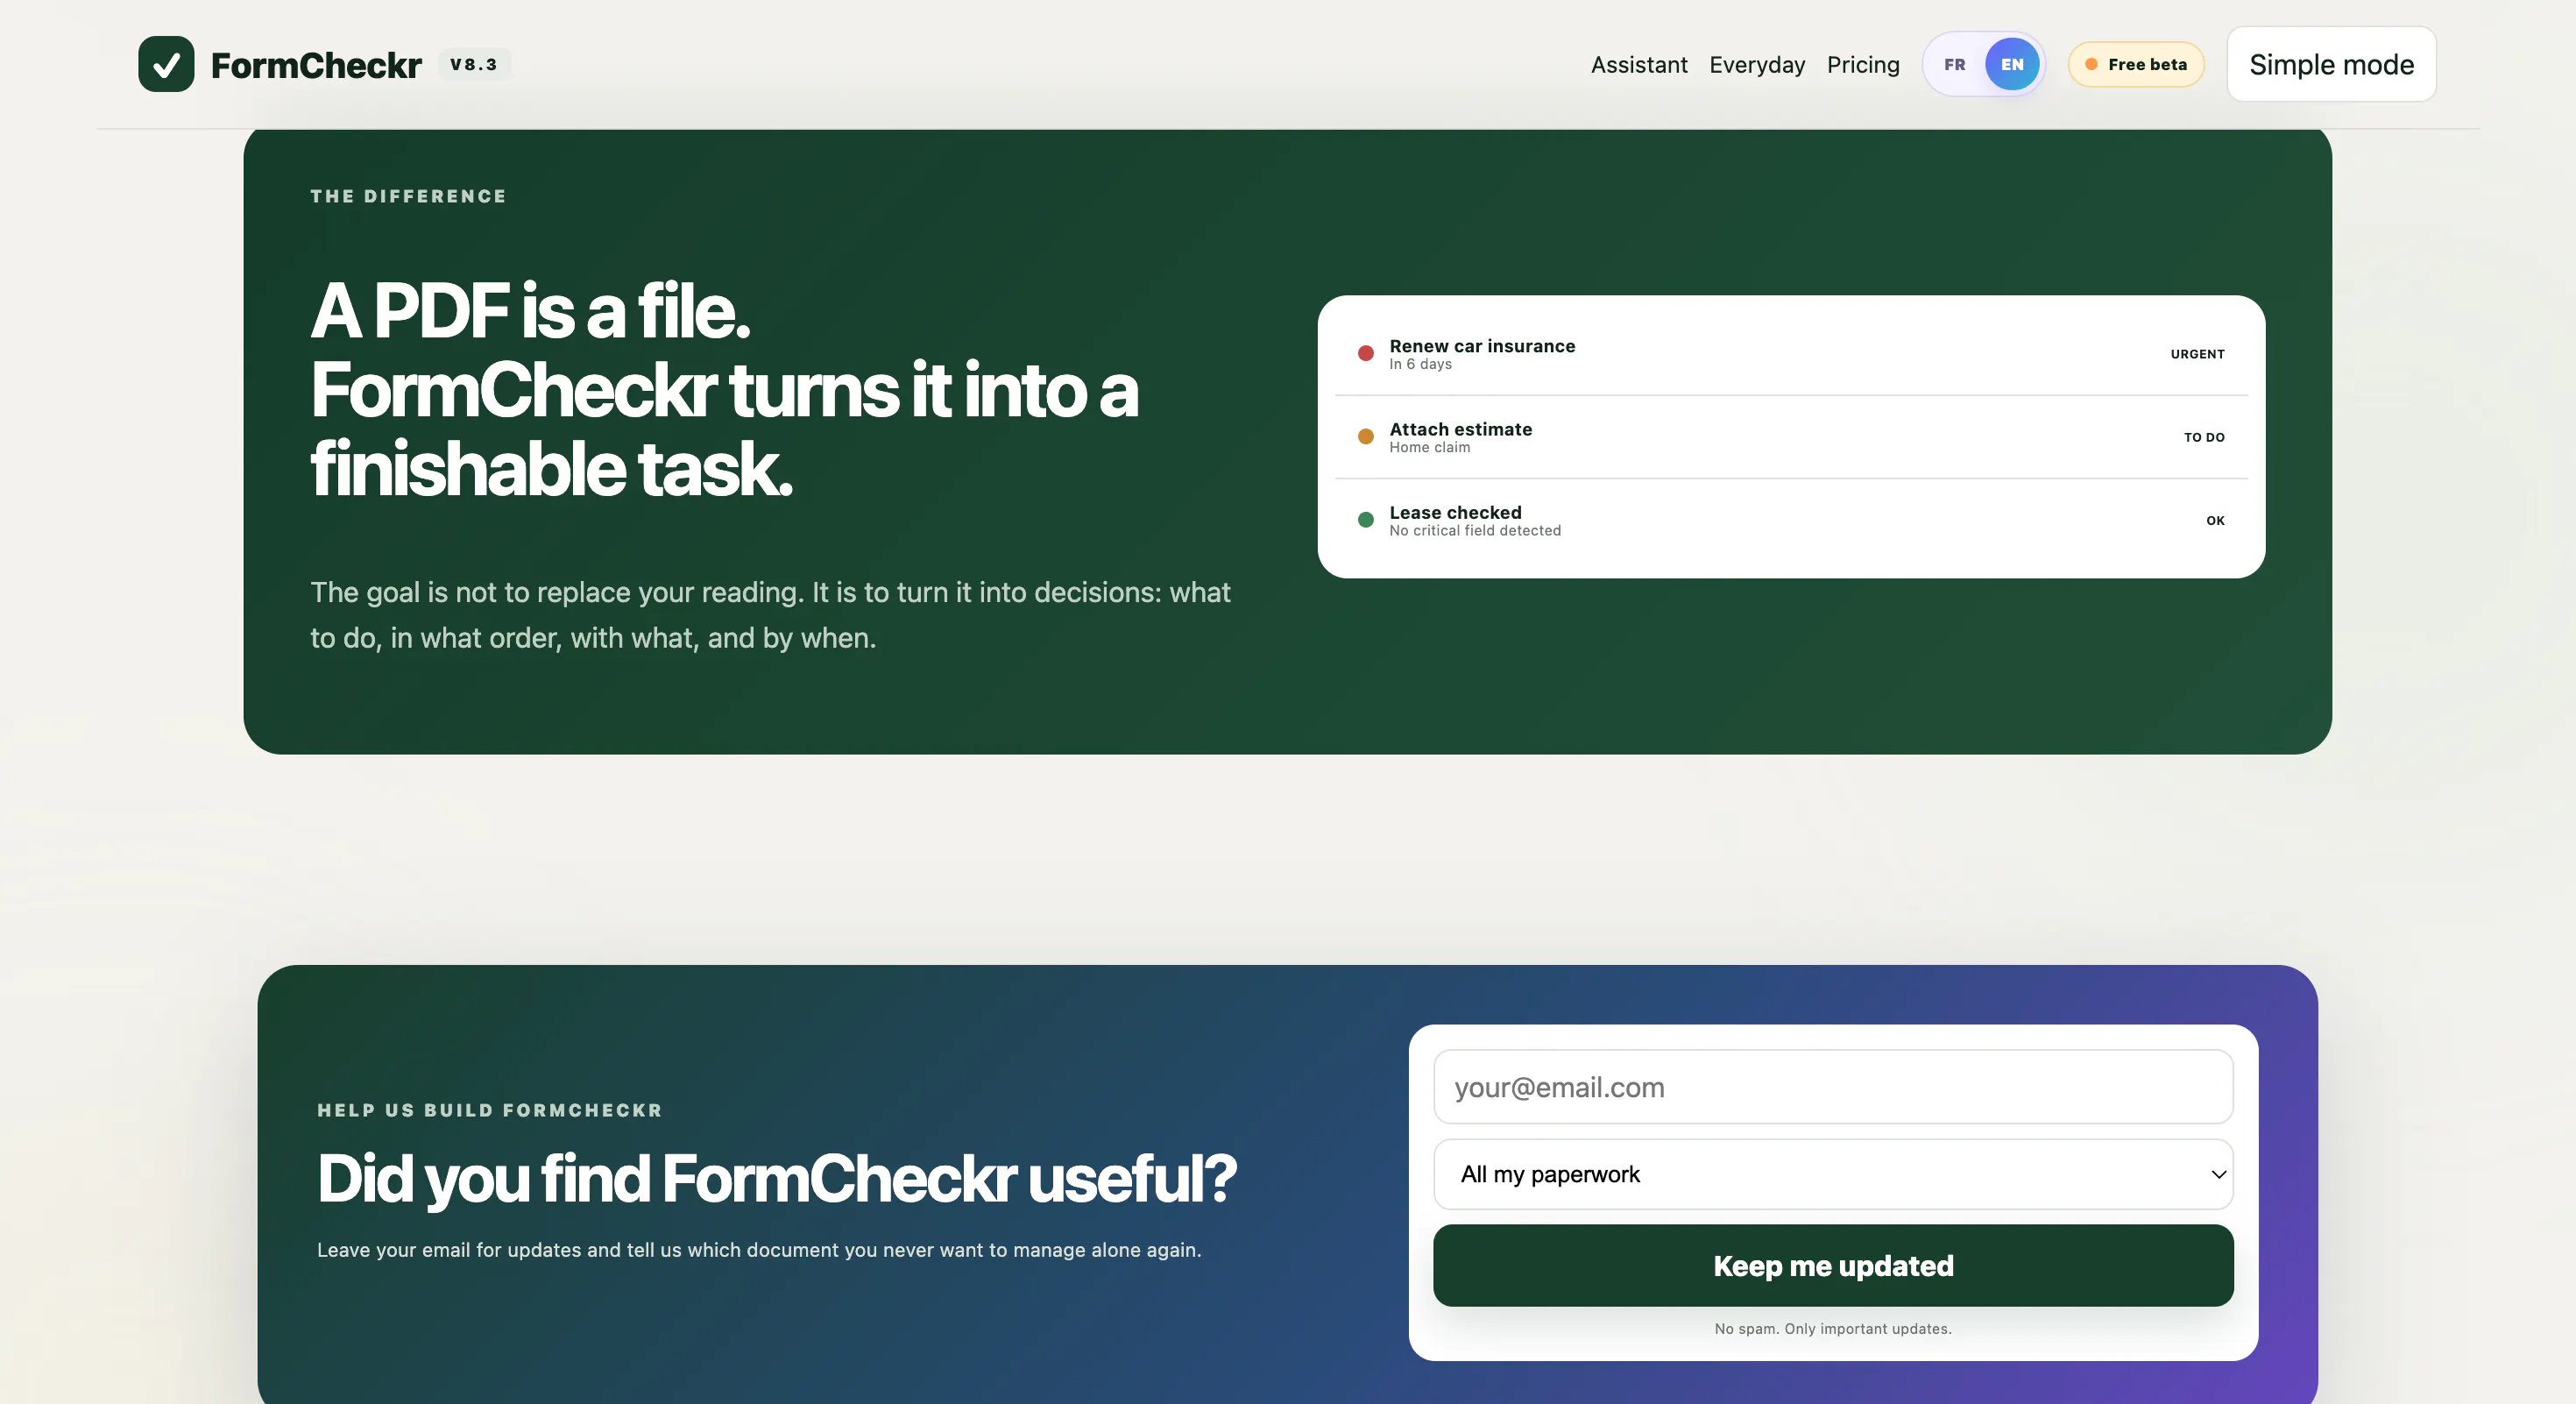Screen dimensions: 2576x1404
Task: Enable Simple mode
Action: [x=2331, y=64]
